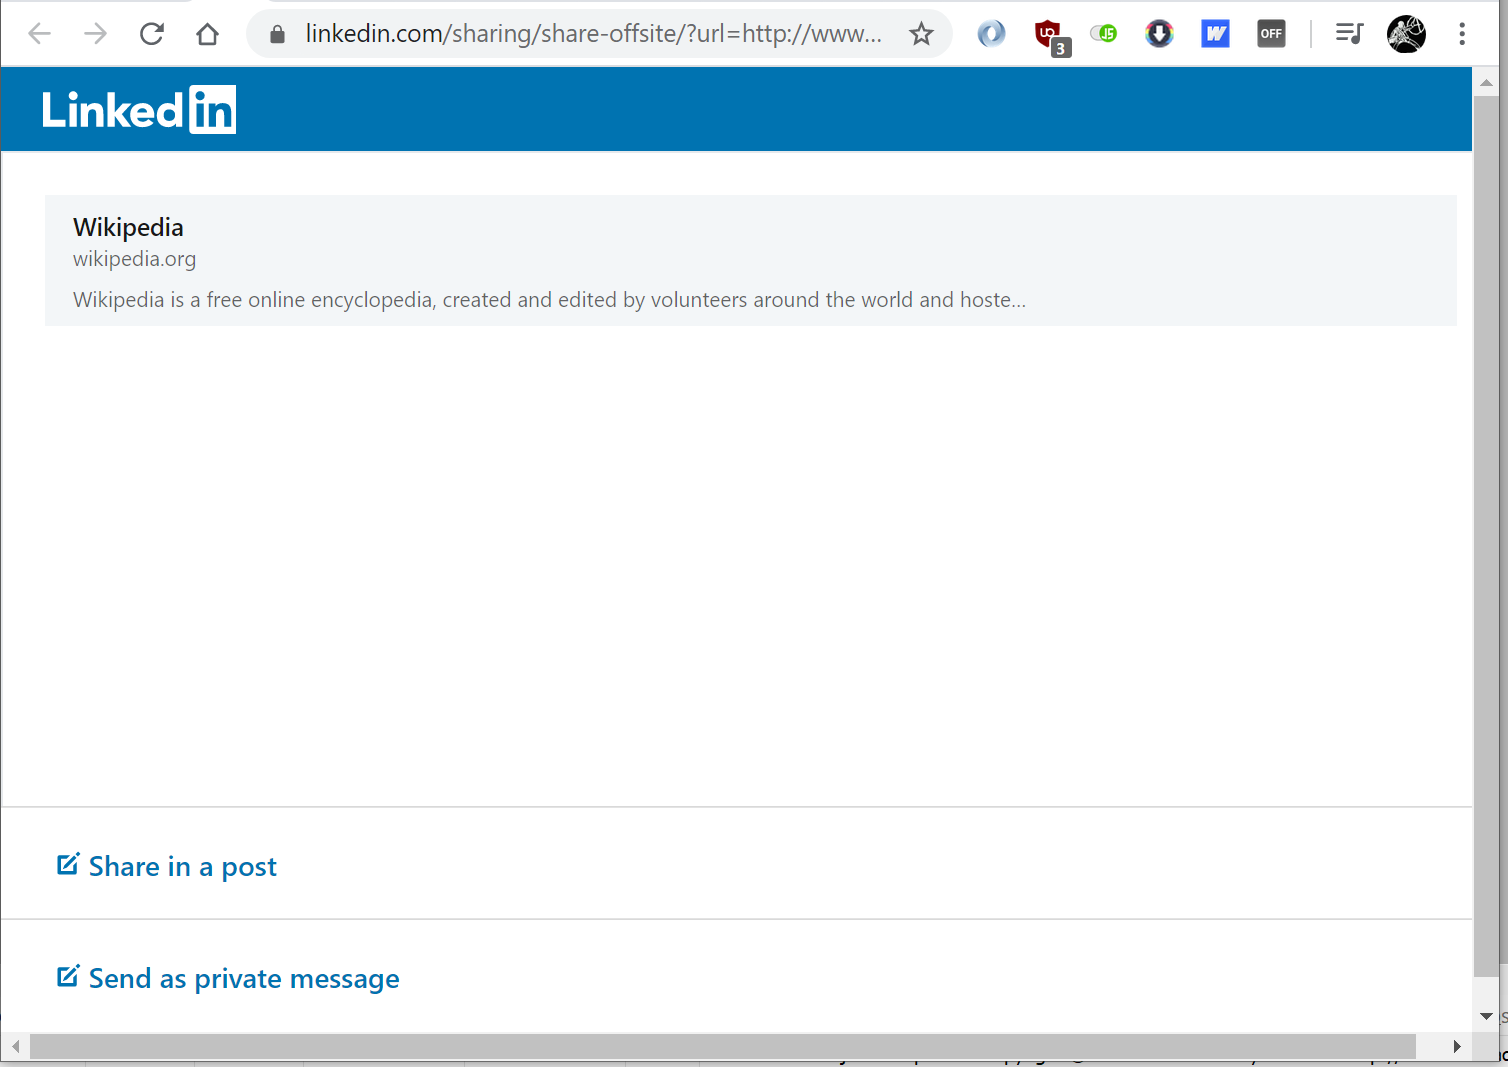Go back with the browser back arrow
The width and height of the screenshot is (1508, 1067).
(x=39, y=34)
